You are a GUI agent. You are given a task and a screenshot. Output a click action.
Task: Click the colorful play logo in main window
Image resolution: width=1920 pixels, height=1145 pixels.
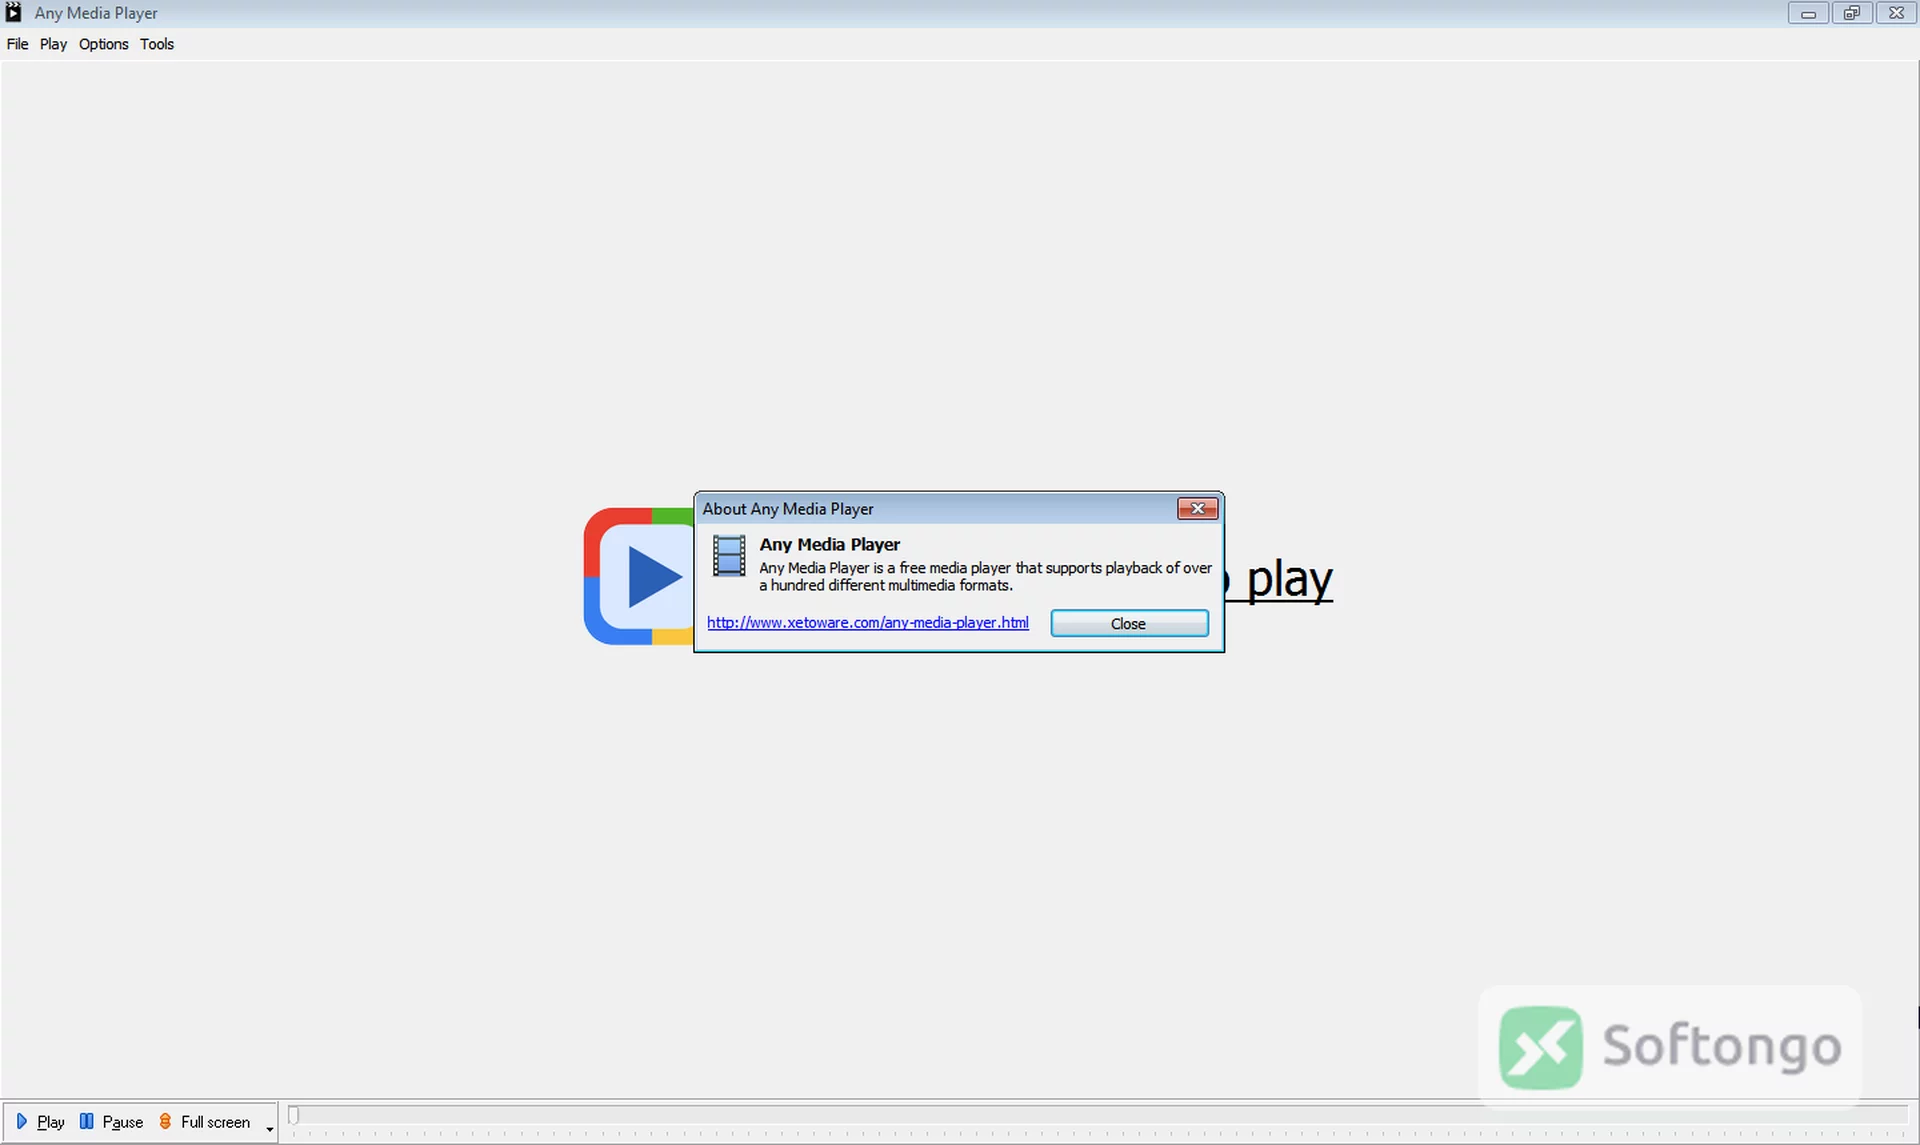(638, 576)
